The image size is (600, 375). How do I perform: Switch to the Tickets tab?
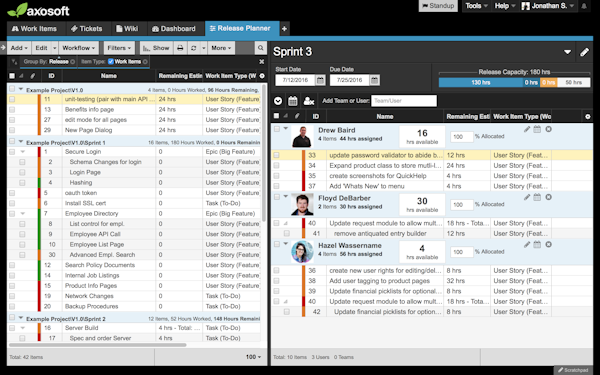click(87, 29)
